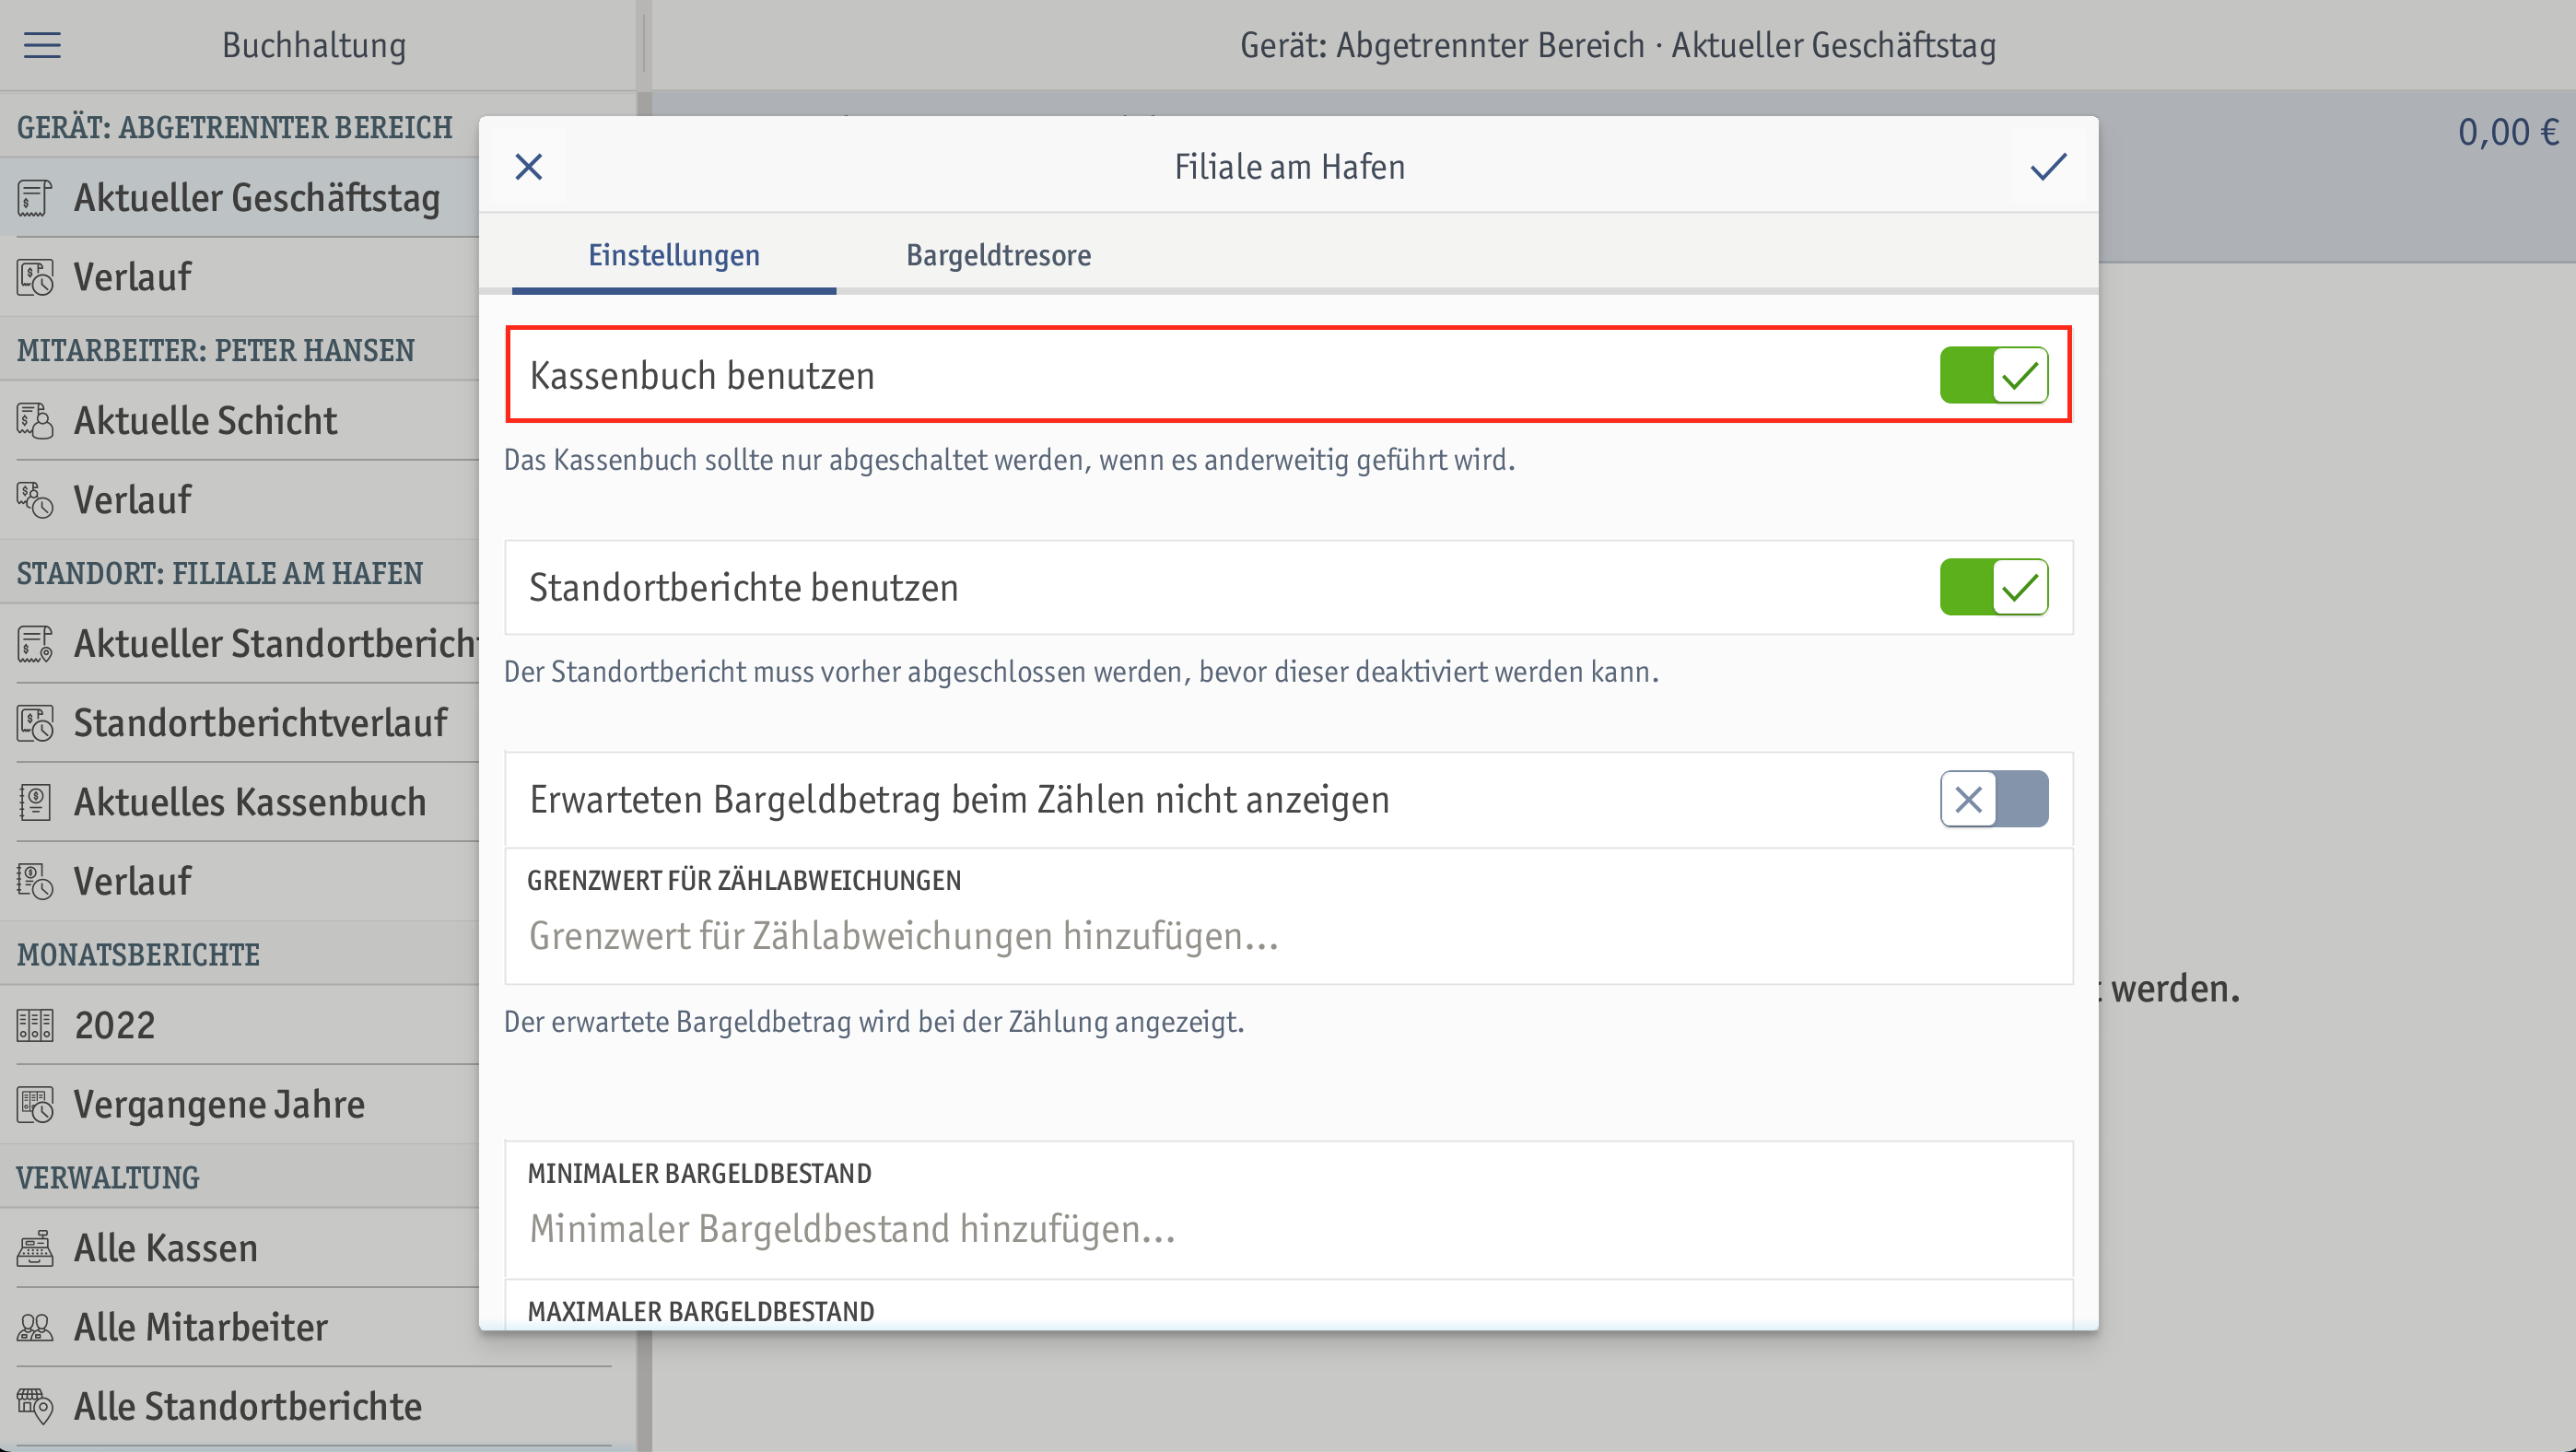
Task: Toggle the Standortberichte benutzen switch
Action: click(1993, 587)
